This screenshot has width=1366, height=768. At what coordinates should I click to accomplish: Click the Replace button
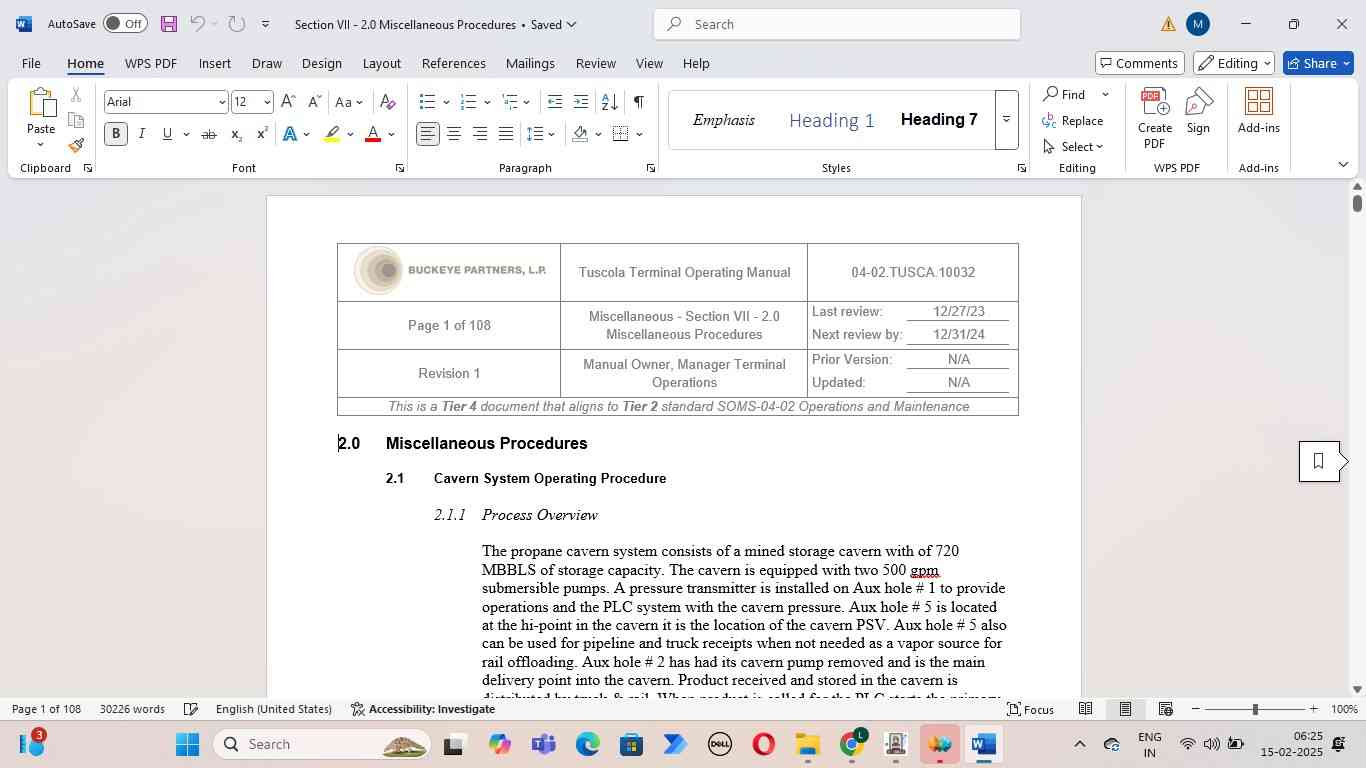tap(1073, 120)
